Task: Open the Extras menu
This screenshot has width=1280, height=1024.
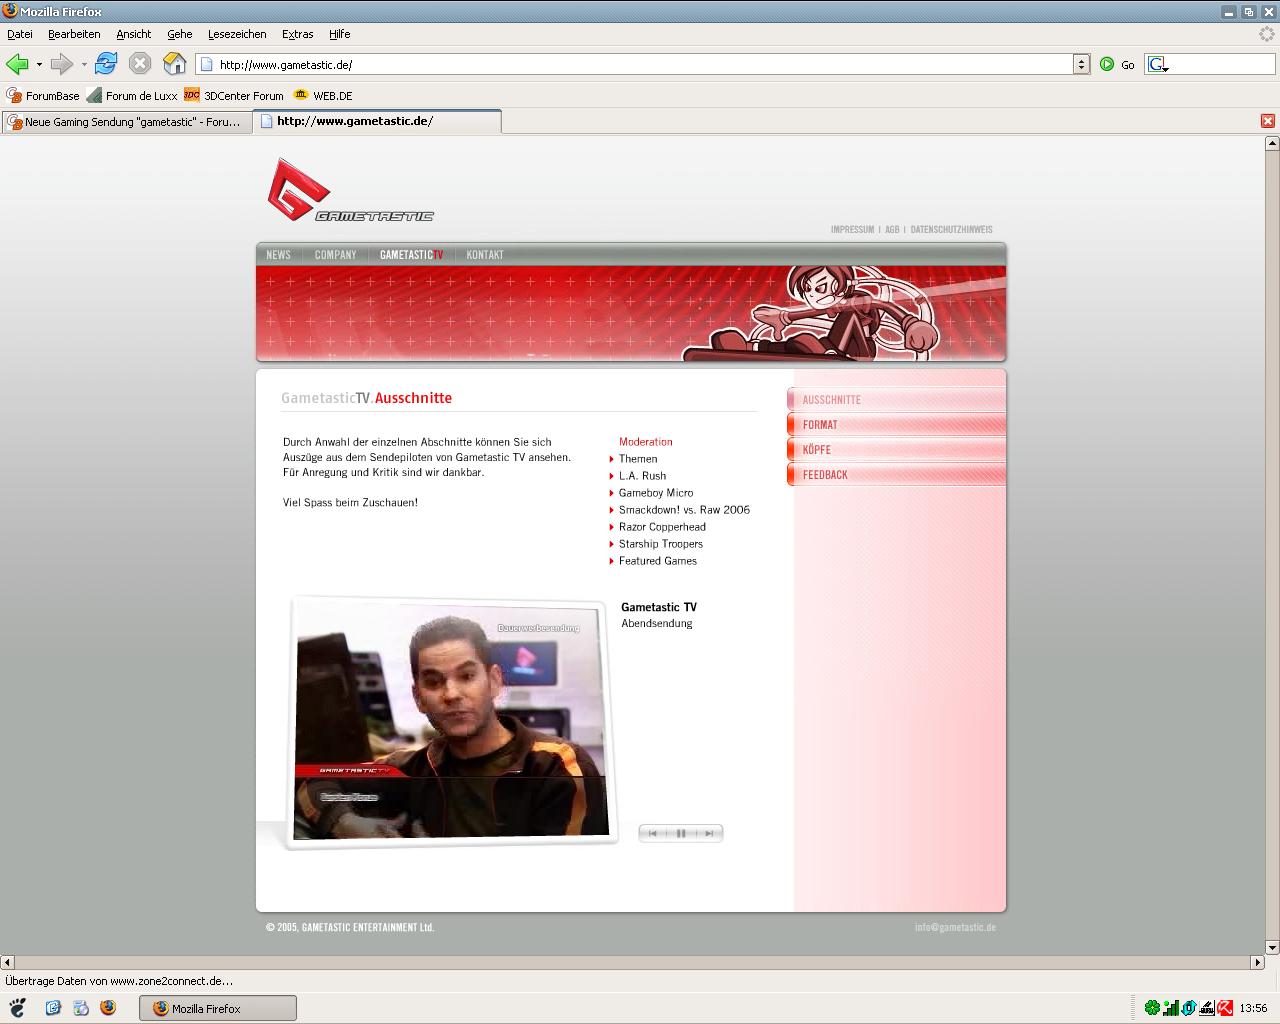Action: [x=298, y=34]
